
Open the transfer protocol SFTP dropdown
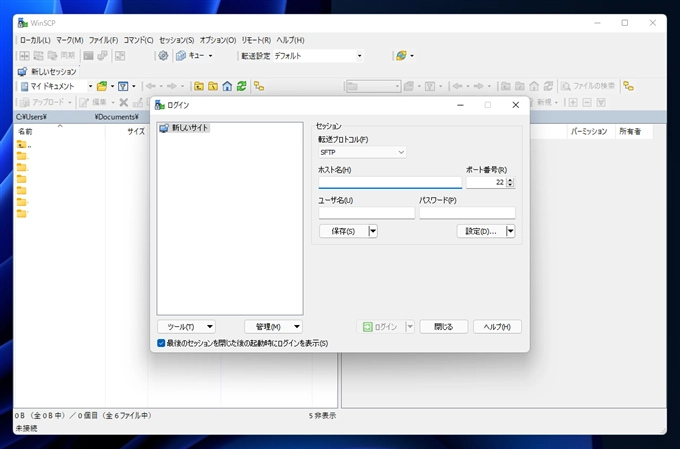coord(362,152)
